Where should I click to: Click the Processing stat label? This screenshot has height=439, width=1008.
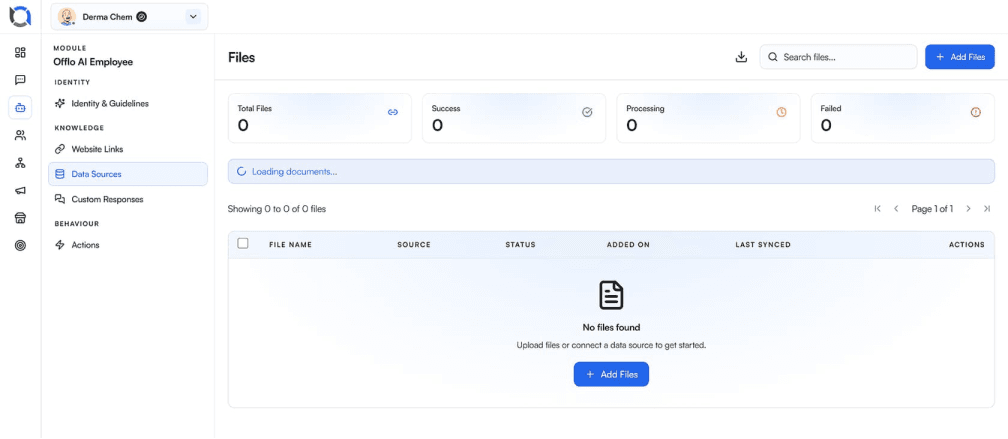pos(645,109)
